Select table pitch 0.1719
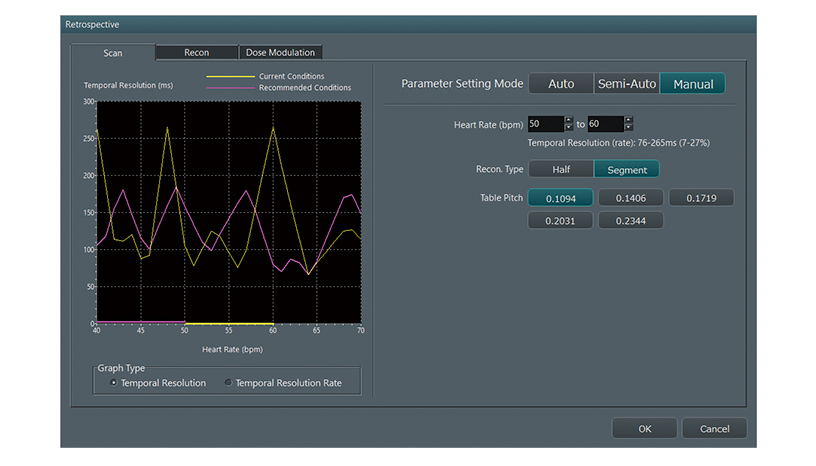Screen dimensions: 816x466 [x=701, y=198]
